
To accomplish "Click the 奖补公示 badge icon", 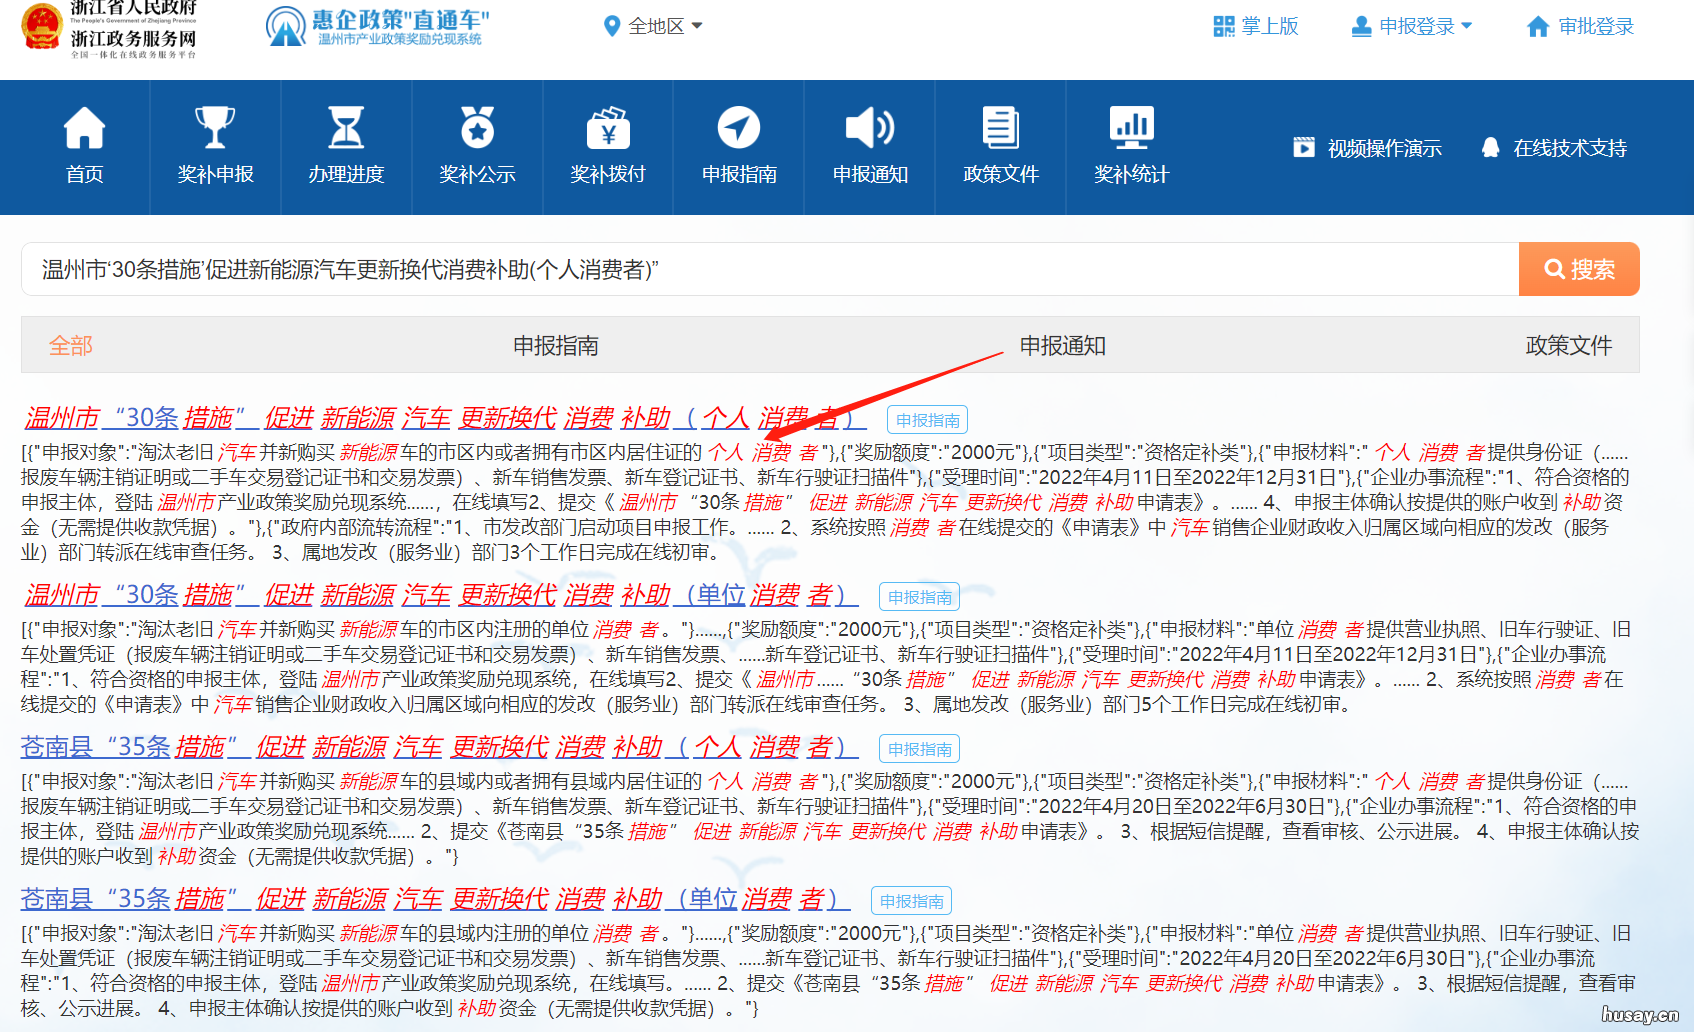I will point(477,147).
